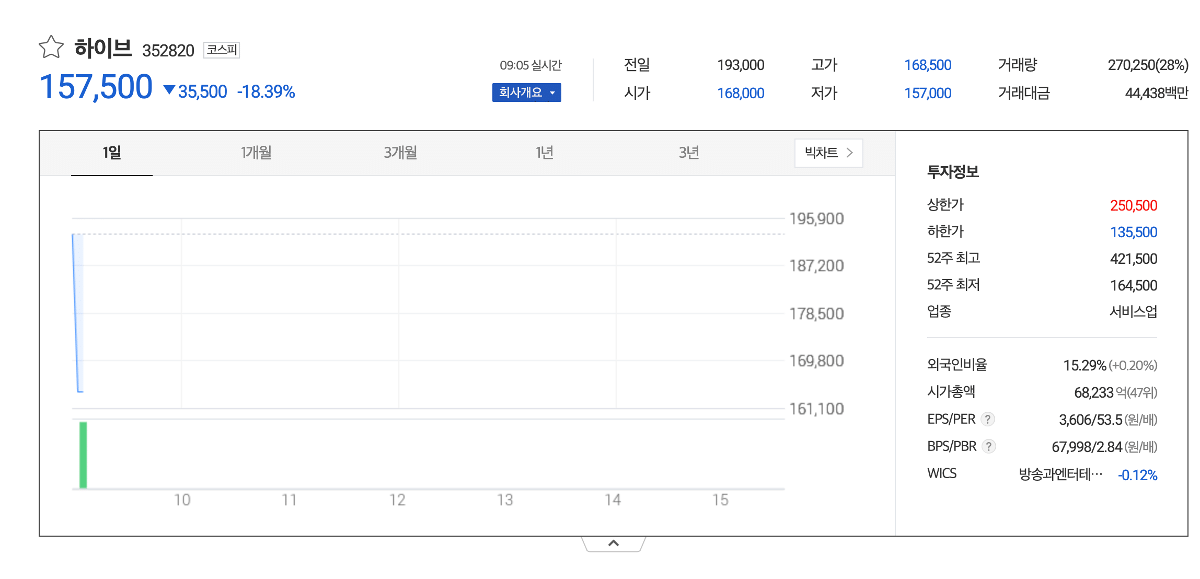
Task: Open the 회사개요 dropdown
Action: click(x=526, y=93)
